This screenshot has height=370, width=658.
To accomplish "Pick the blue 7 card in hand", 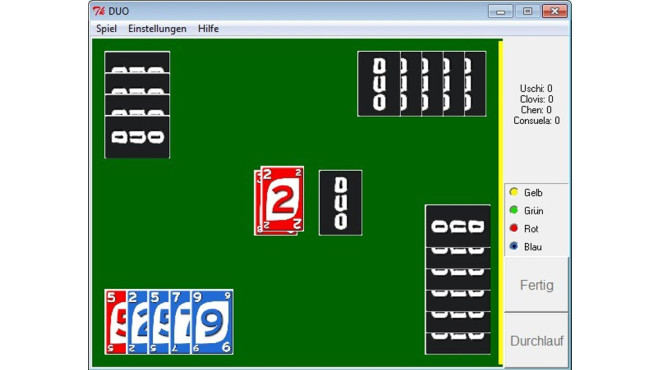I will point(180,322).
